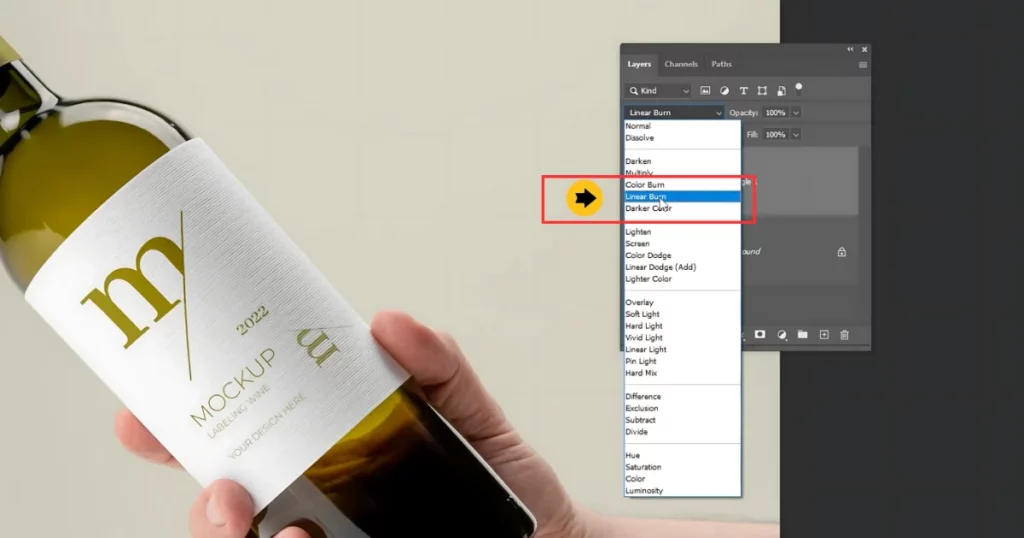Filter layers by type layer icon
The image size is (1024, 538).
click(x=743, y=91)
